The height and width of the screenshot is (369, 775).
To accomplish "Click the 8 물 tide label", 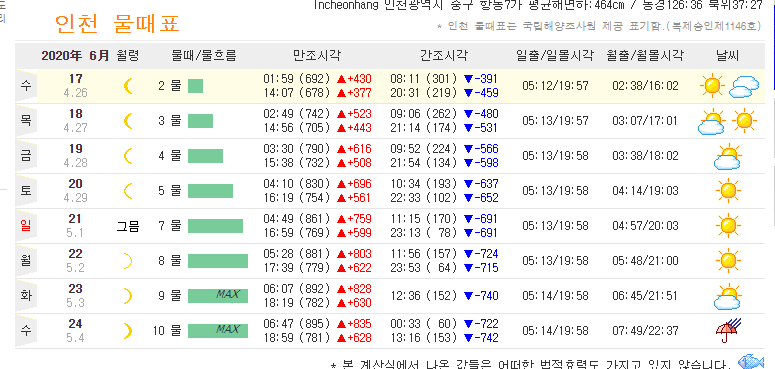I will pos(170,260).
